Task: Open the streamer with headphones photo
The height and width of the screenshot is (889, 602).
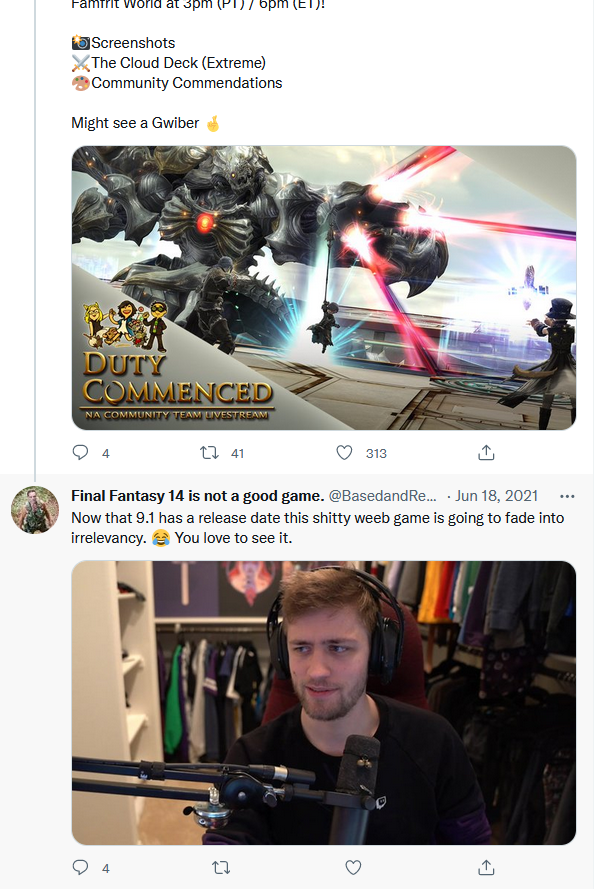Action: (324, 703)
